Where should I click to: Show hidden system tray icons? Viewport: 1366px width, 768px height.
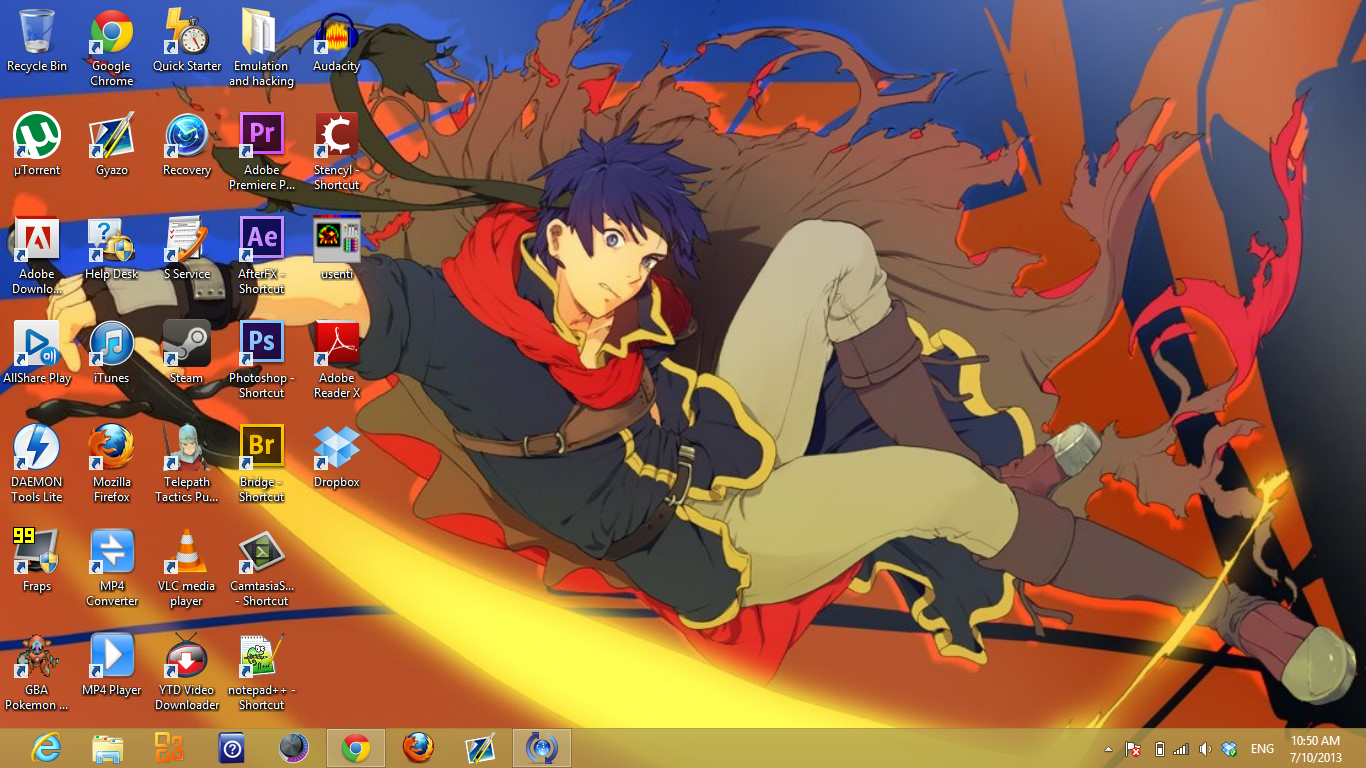pyautogui.click(x=1108, y=749)
